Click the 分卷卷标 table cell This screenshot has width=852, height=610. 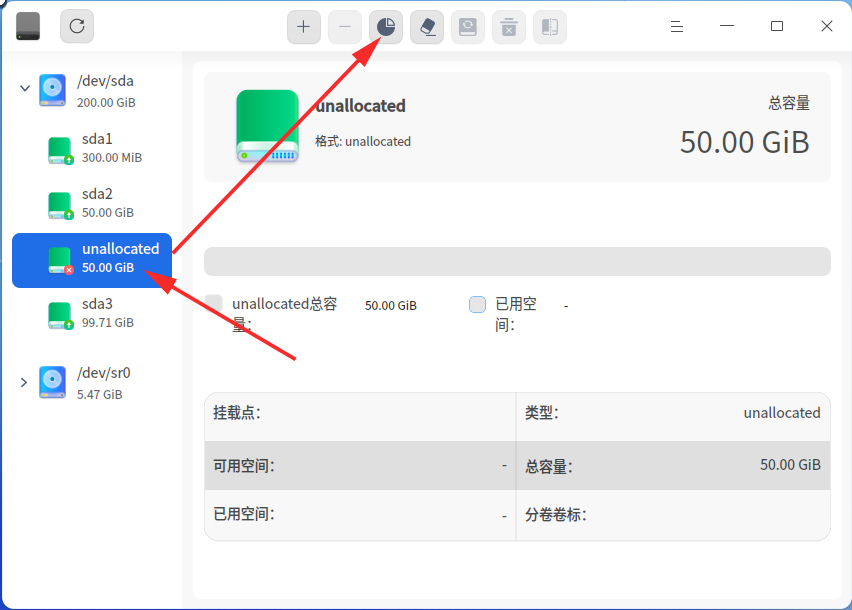[x=673, y=515]
